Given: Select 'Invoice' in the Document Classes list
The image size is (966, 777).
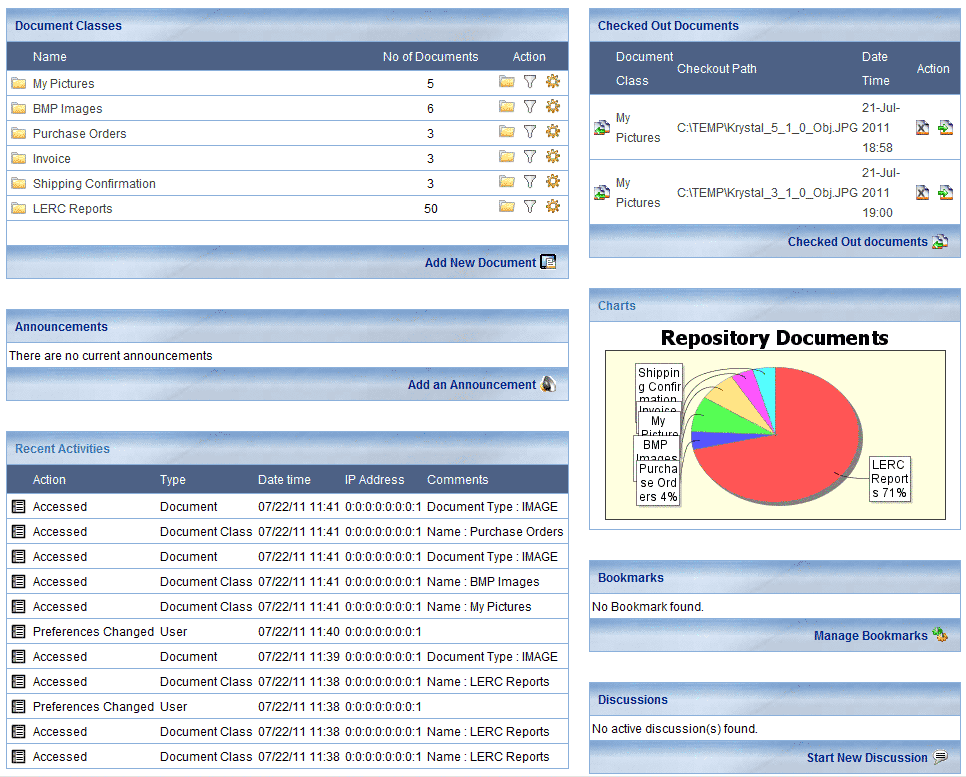Looking at the screenshot, I should 52,158.
